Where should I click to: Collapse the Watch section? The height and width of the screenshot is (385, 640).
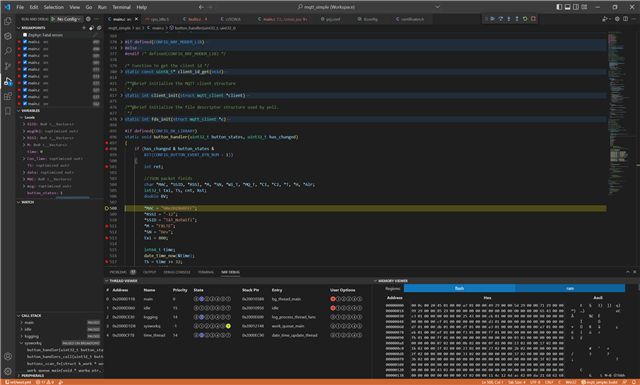pos(19,202)
